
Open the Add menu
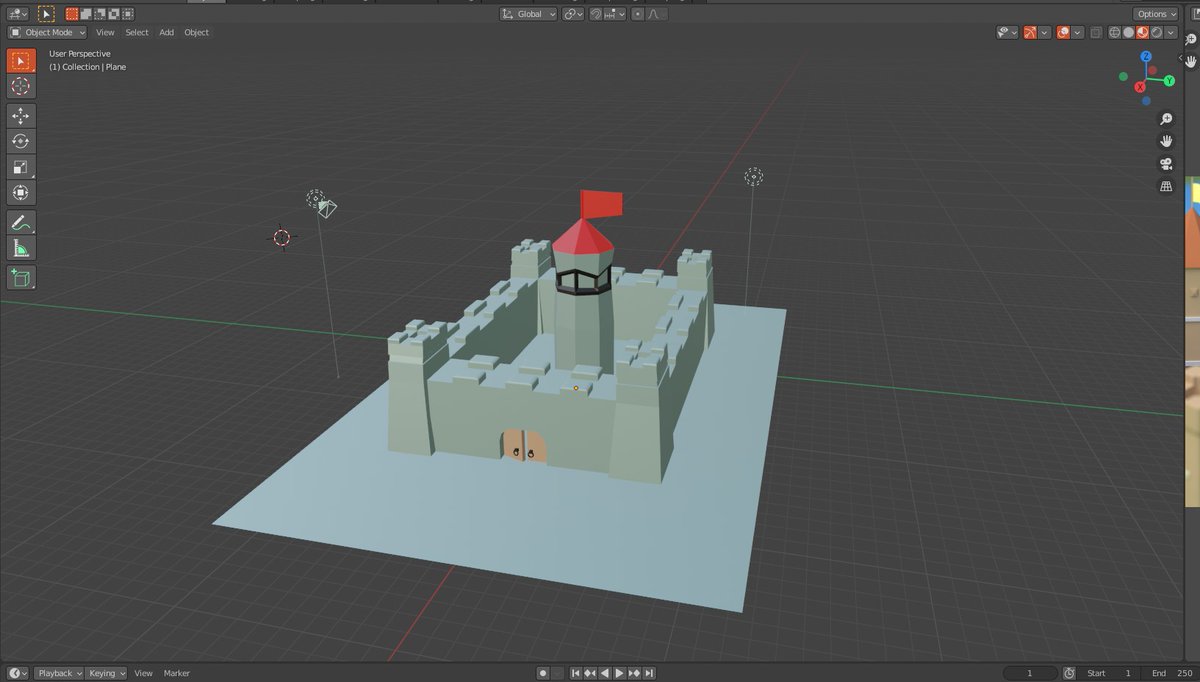166,32
